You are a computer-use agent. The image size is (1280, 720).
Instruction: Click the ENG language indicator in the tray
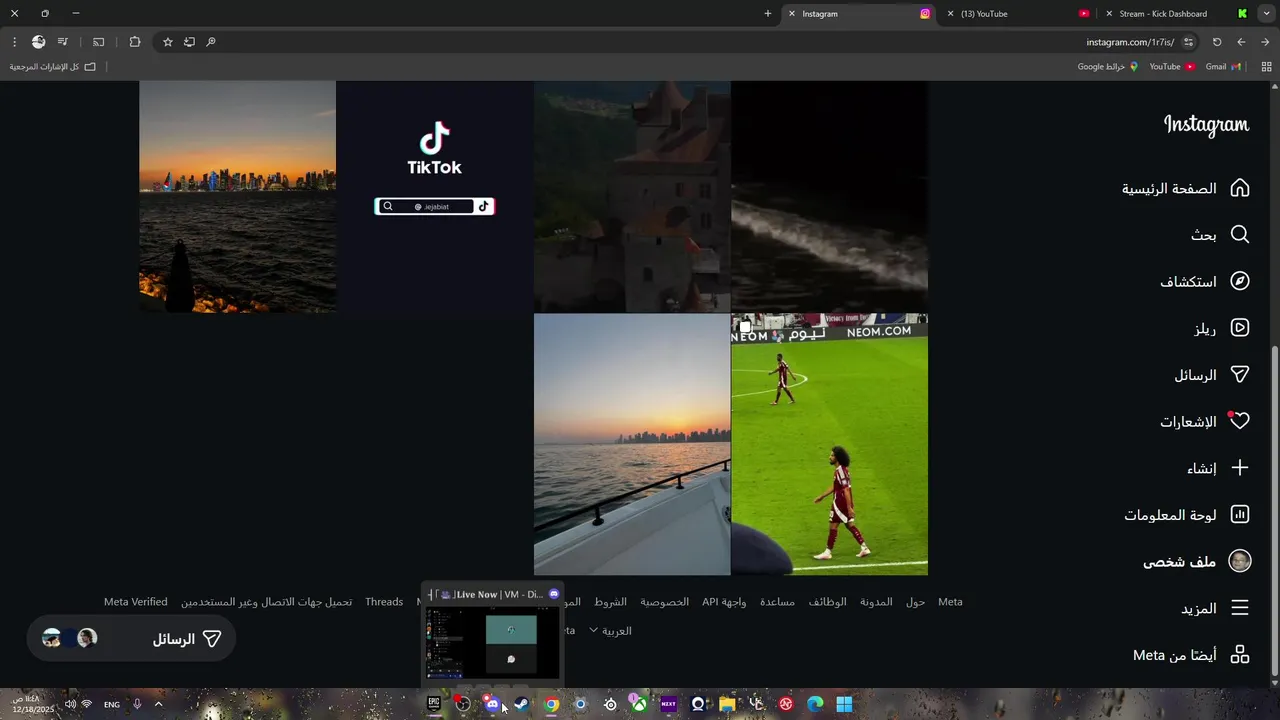coord(112,704)
